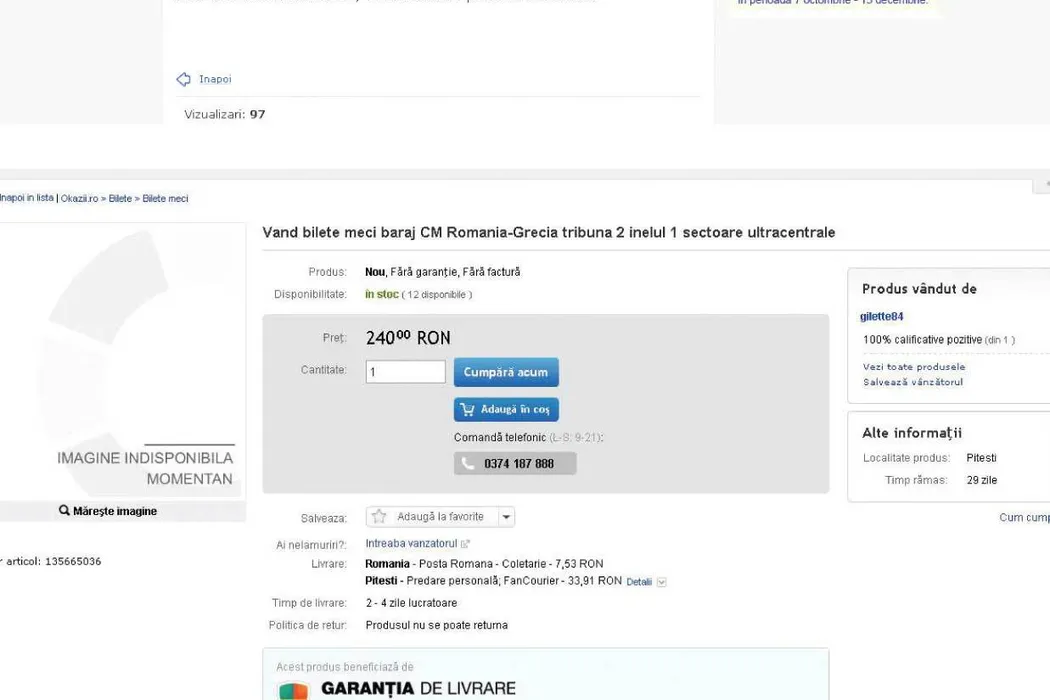Screen dimensions: 1050x700
Task: Click the external link icon after Intreaba vanzatorul
Action: [x=465, y=544]
